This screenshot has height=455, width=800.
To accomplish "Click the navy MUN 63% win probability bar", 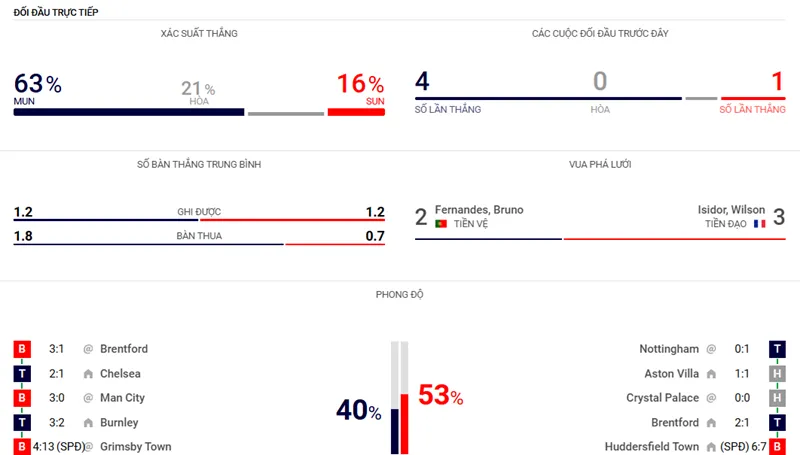I will [128, 112].
